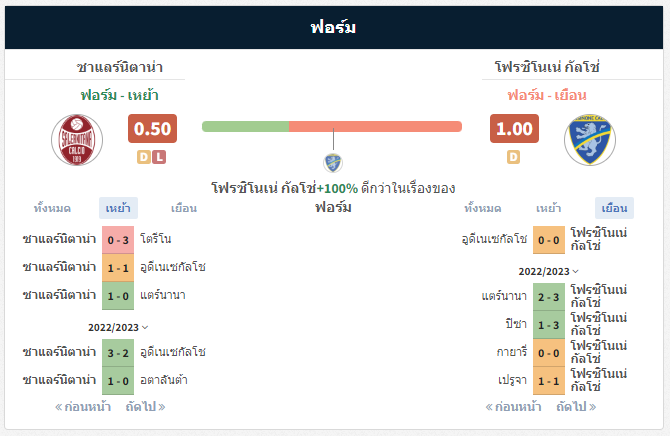
Task: Select the ทั้งหมด tab under Salernitana
Action: tap(52, 208)
